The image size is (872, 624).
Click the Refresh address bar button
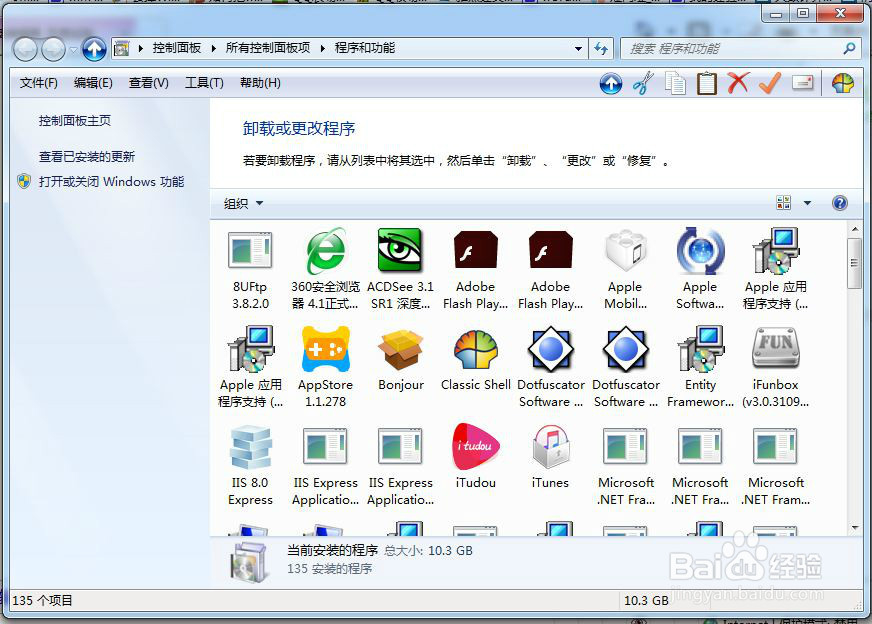[601, 48]
